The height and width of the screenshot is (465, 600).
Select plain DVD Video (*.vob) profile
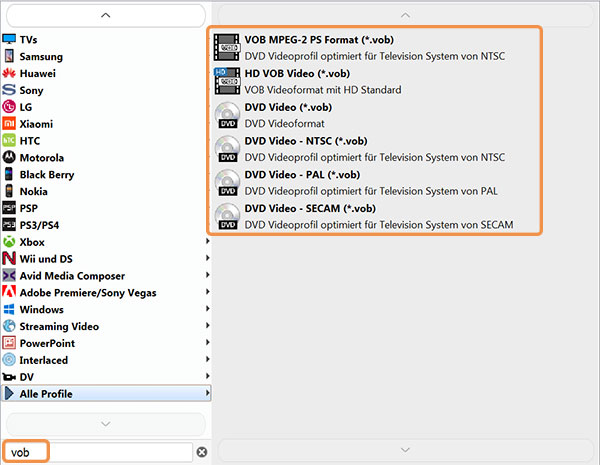tap(288, 107)
